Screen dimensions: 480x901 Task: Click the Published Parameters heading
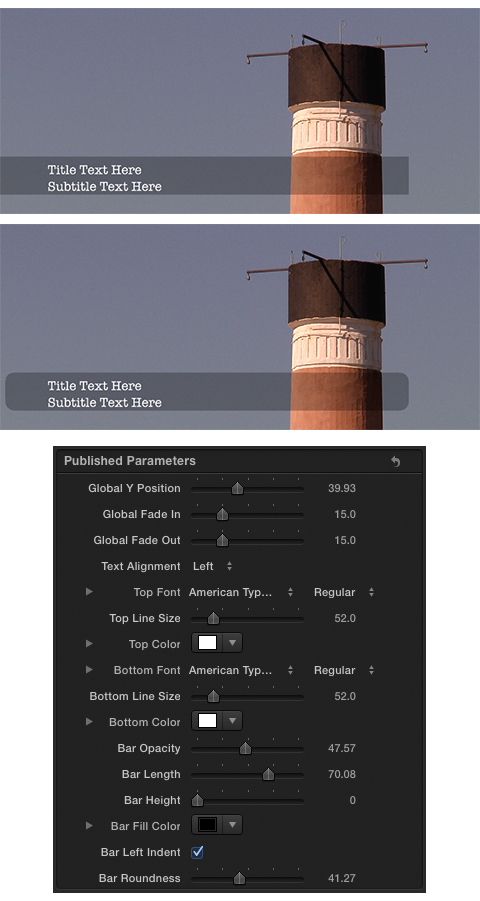click(130, 461)
